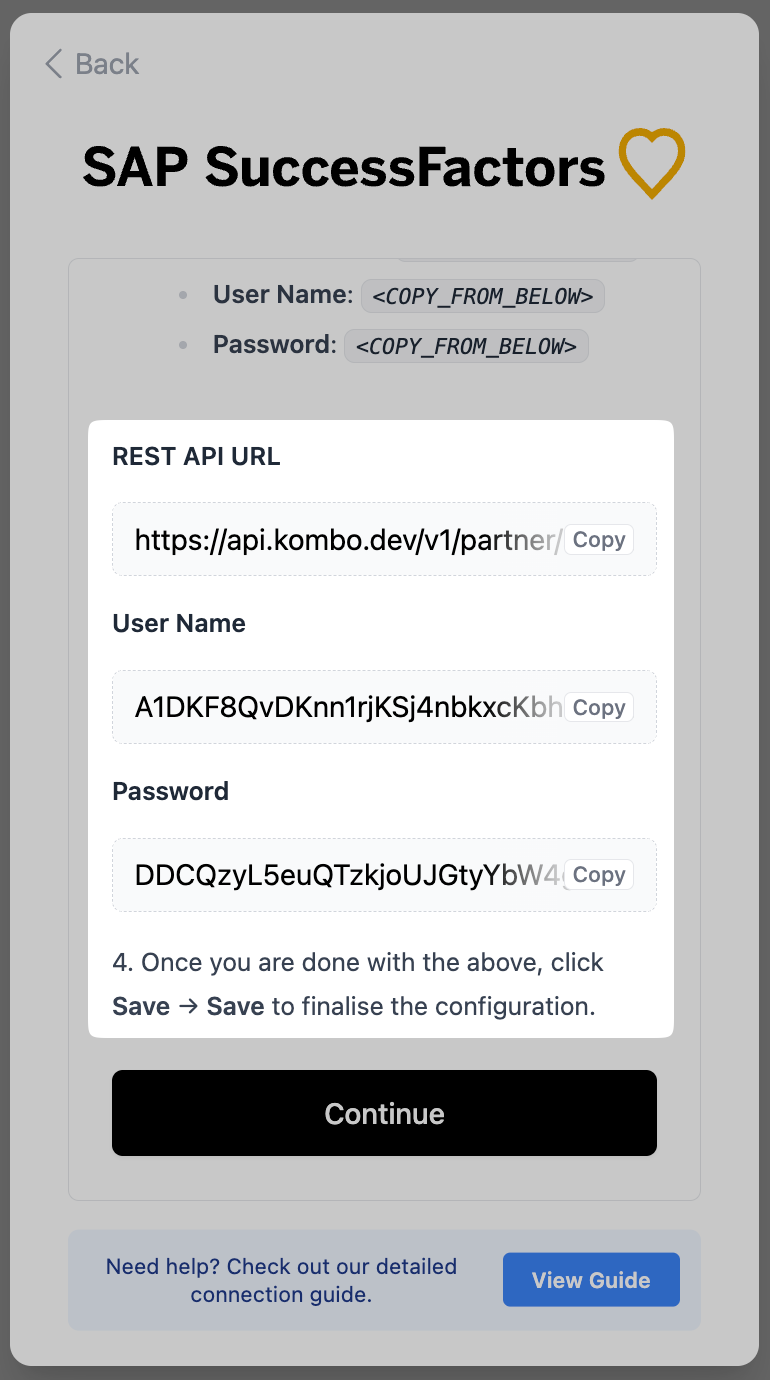The image size is (770, 1380).
Task: Copy the REST API URL value
Action: (x=599, y=540)
